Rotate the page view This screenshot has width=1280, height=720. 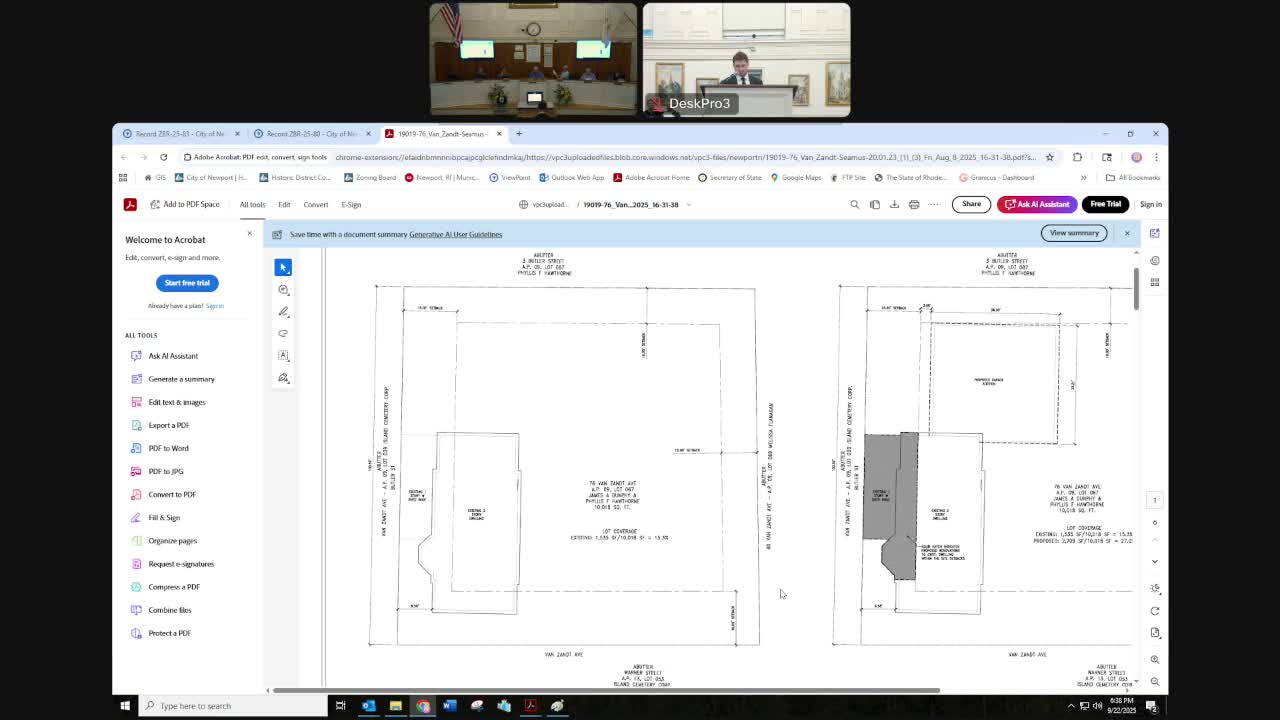point(1155,611)
